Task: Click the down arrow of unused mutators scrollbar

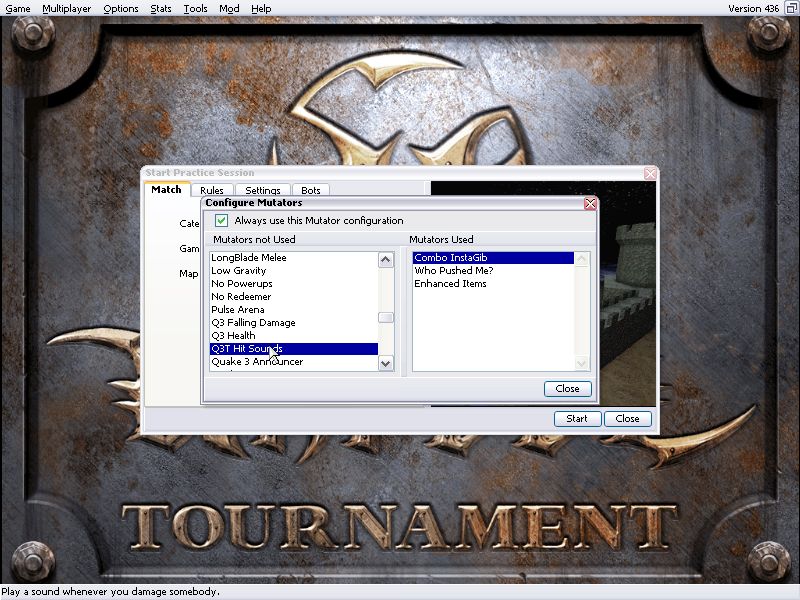Action: 386,364
